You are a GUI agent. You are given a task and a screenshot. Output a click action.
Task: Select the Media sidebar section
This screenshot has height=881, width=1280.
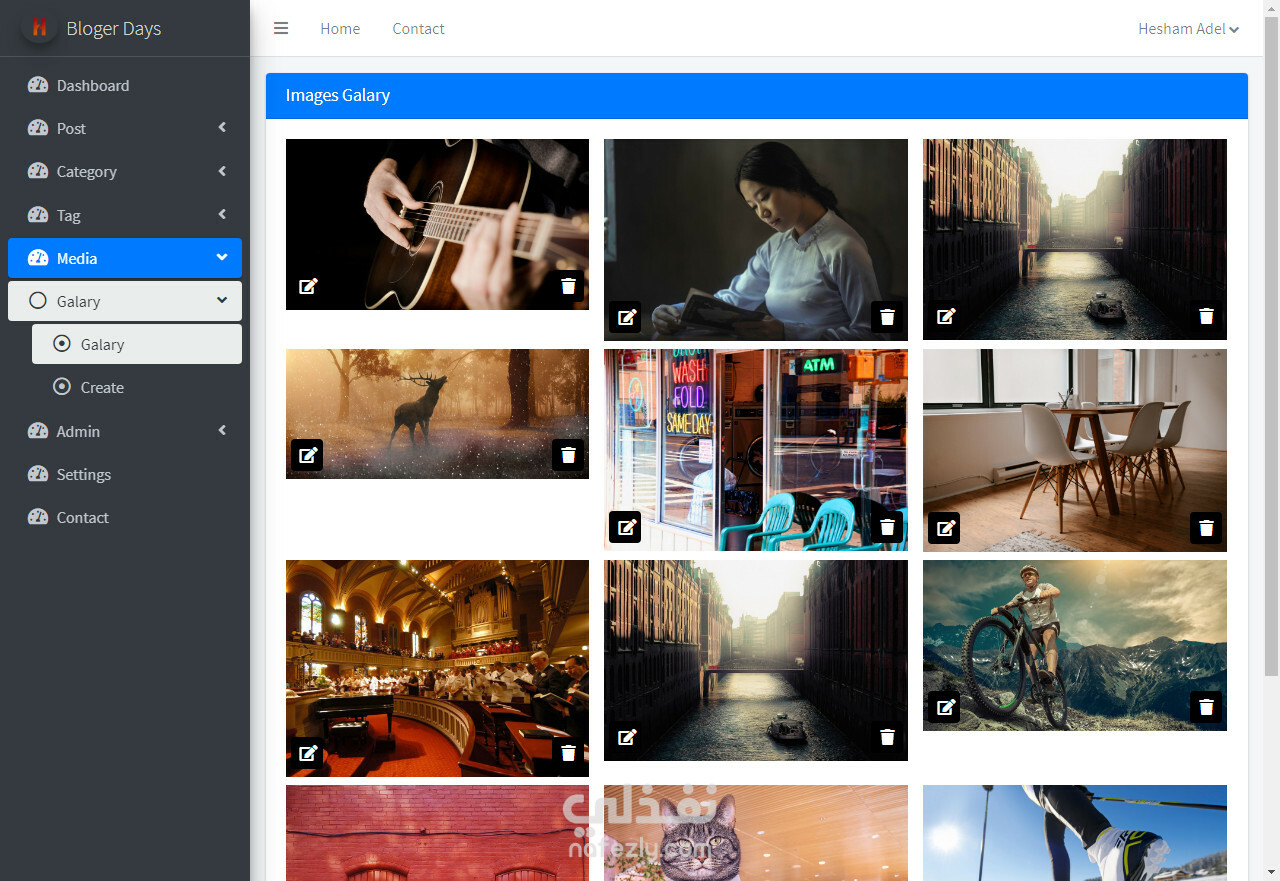pos(125,258)
